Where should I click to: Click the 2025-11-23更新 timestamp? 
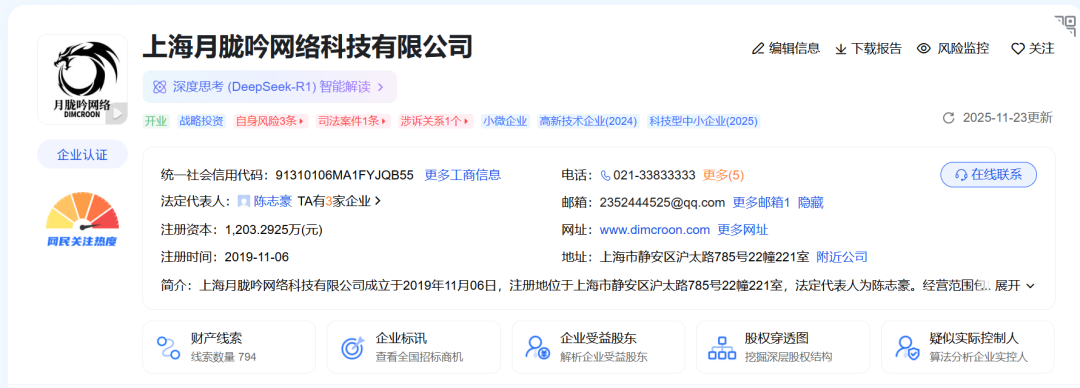pyautogui.click(x=1008, y=118)
